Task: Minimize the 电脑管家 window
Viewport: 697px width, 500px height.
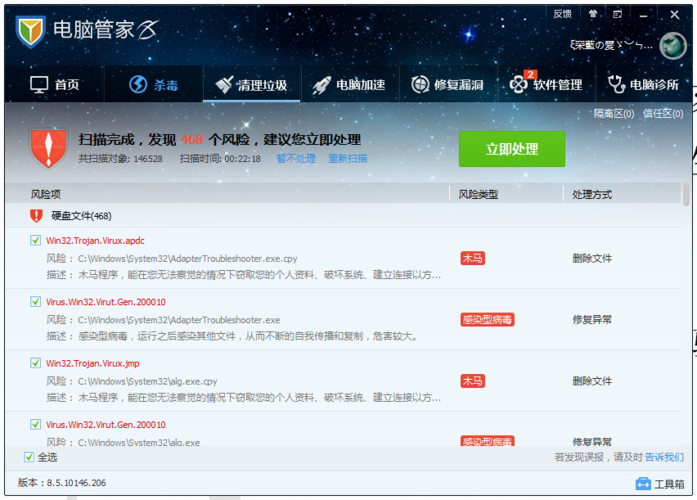Action: pyautogui.click(x=643, y=16)
